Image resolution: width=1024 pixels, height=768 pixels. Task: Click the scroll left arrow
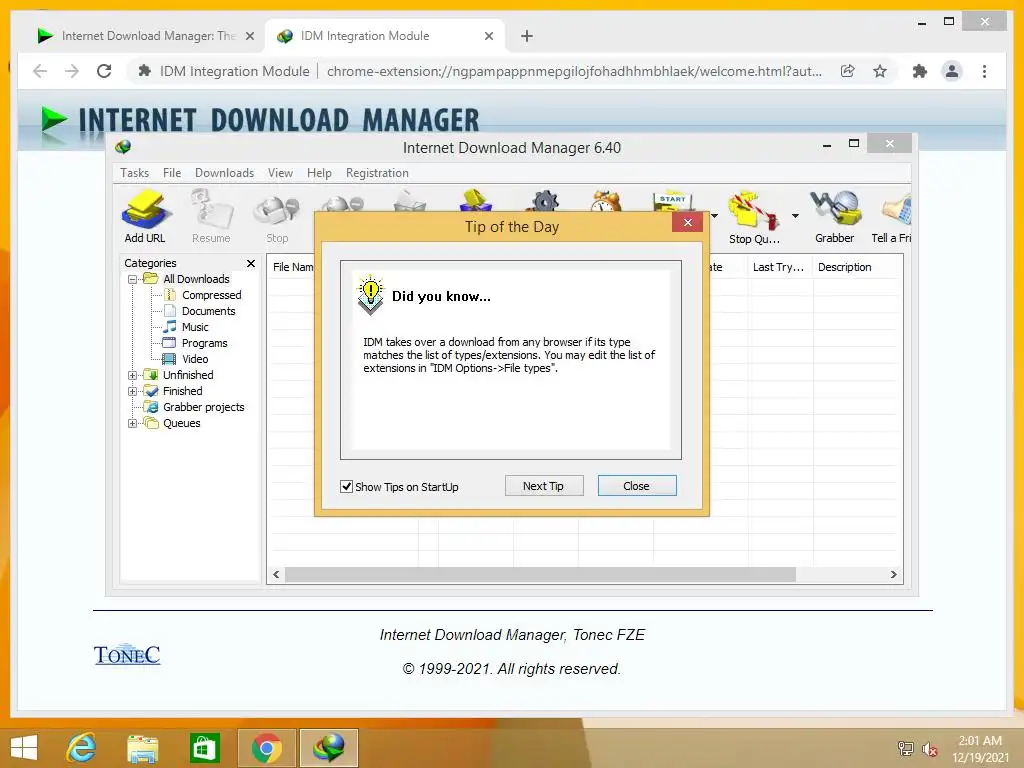tap(276, 575)
